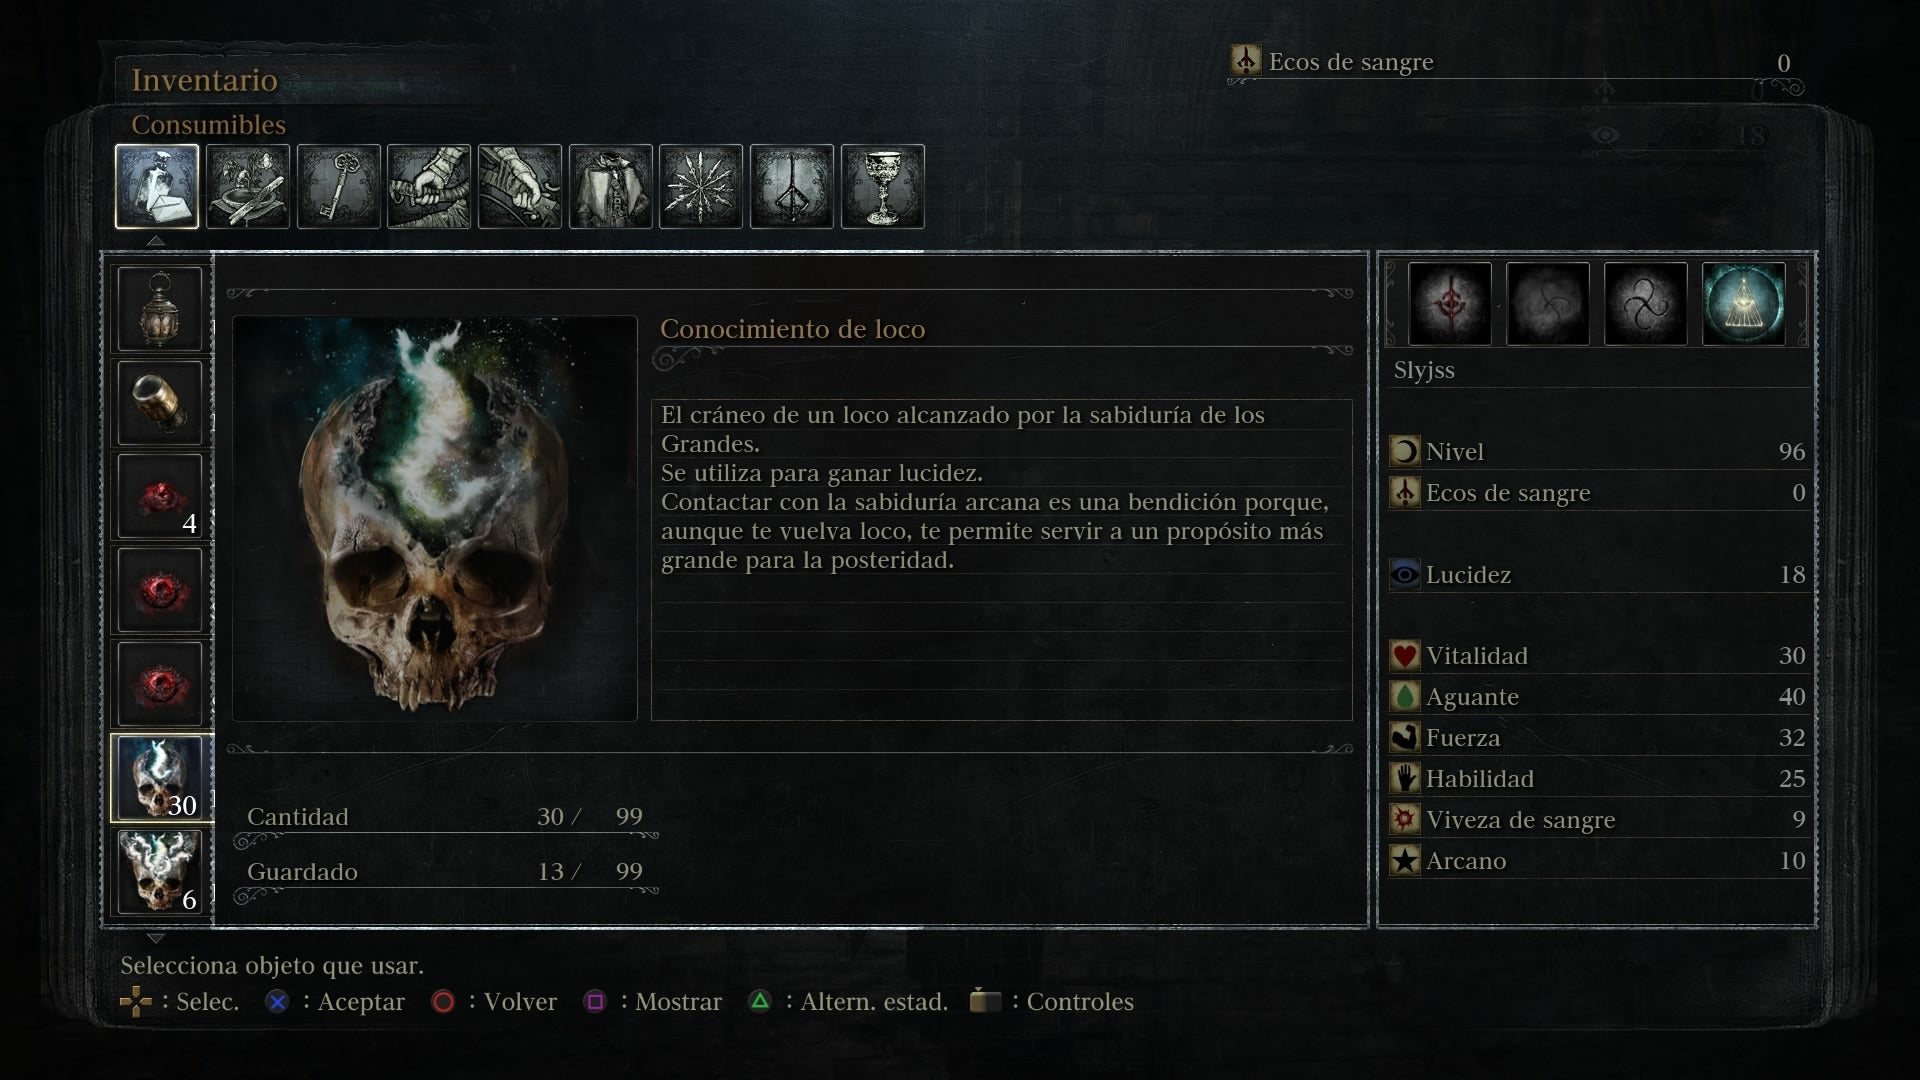Select the red item with quantity 4
This screenshot has width=1920, height=1080.
pos(160,497)
